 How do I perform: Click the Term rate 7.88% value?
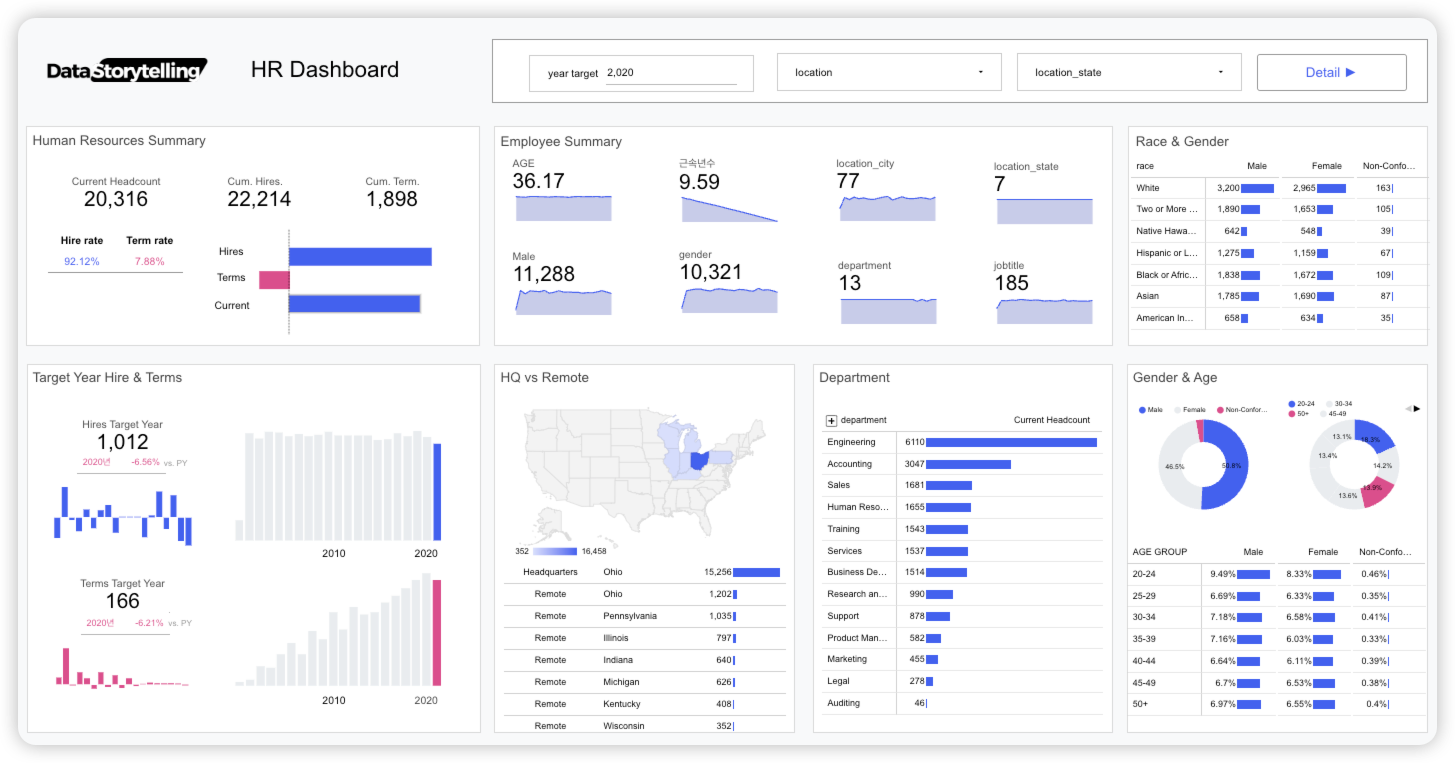coord(150,261)
